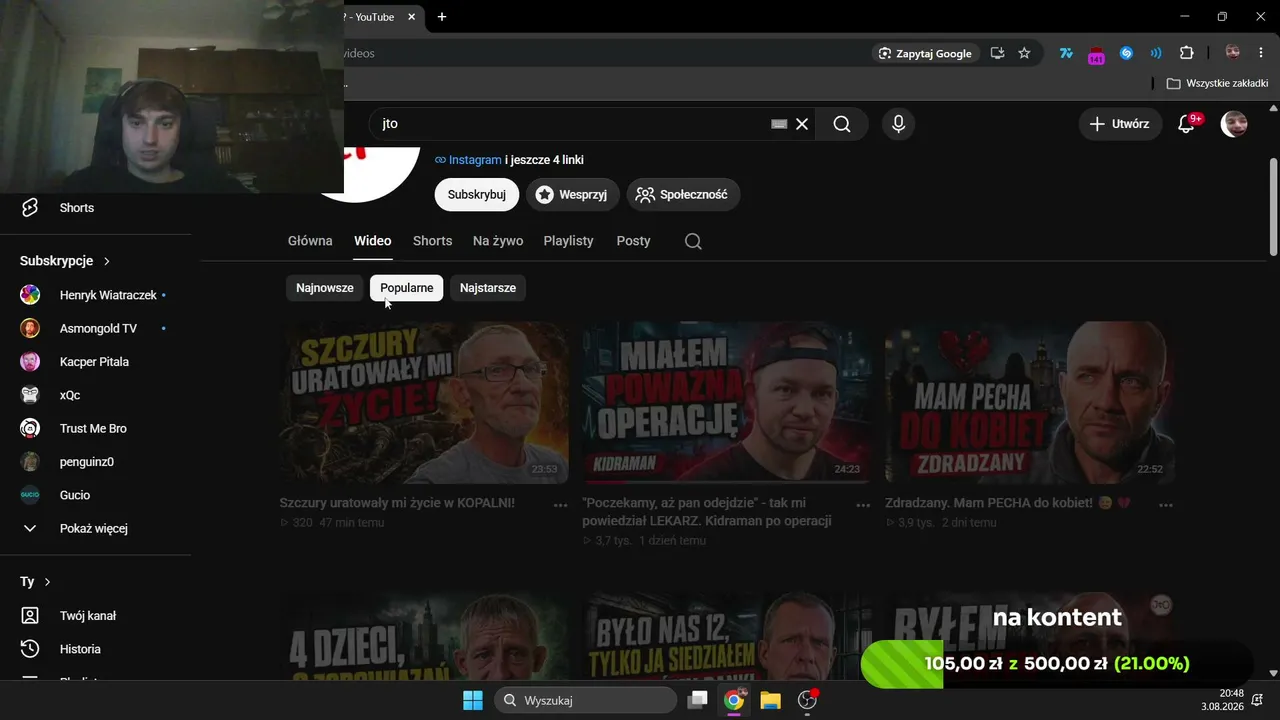Open a new browser tab
Viewport: 1280px width, 720px height.
[442, 17]
